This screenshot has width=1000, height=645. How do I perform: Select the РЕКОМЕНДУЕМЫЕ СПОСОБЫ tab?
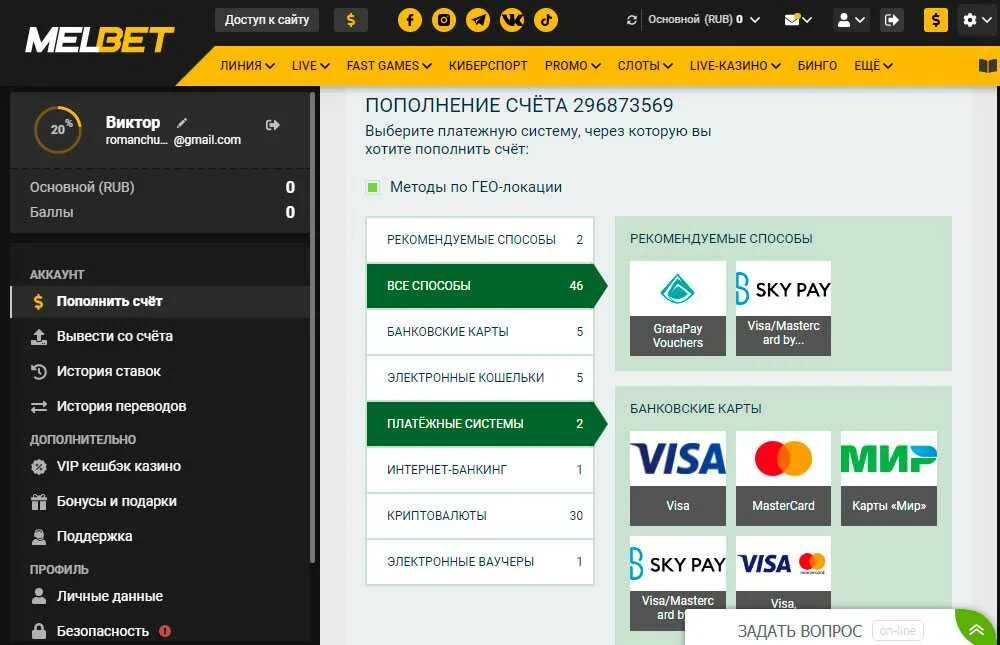click(x=480, y=240)
